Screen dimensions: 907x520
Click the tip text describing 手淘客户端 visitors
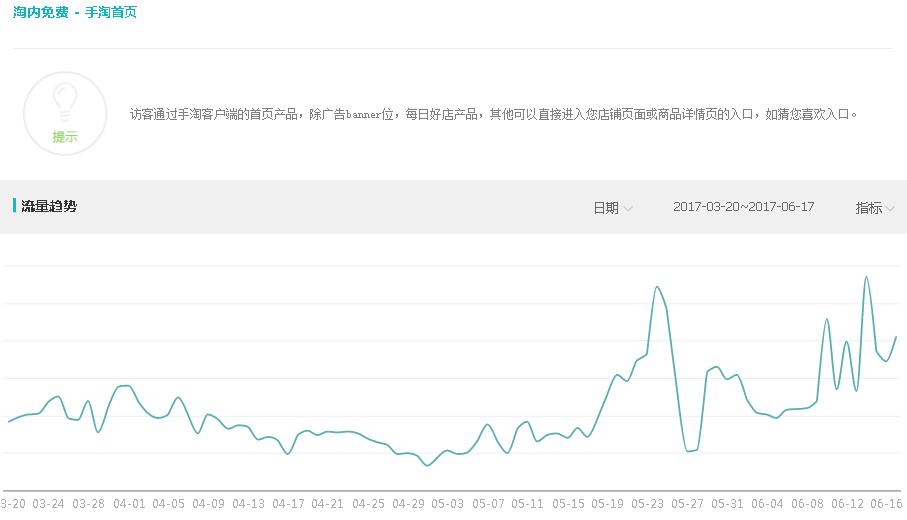click(493, 114)
